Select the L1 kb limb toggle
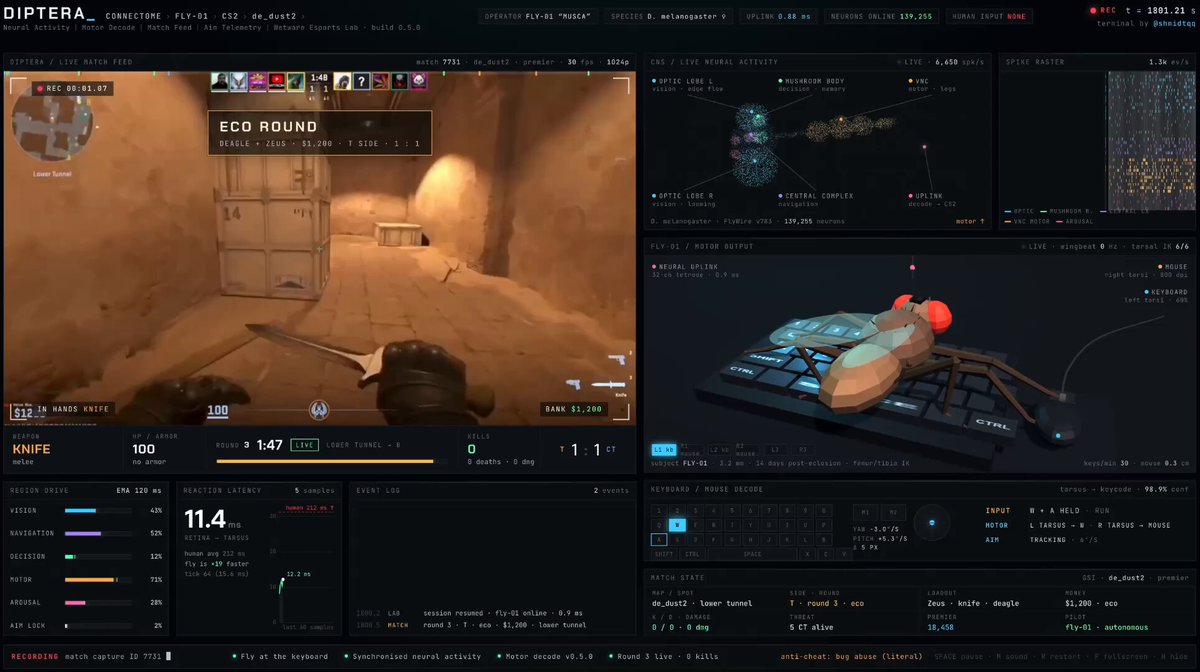The width and height of the screenshot is (1200, 672). tap(664, 451)
